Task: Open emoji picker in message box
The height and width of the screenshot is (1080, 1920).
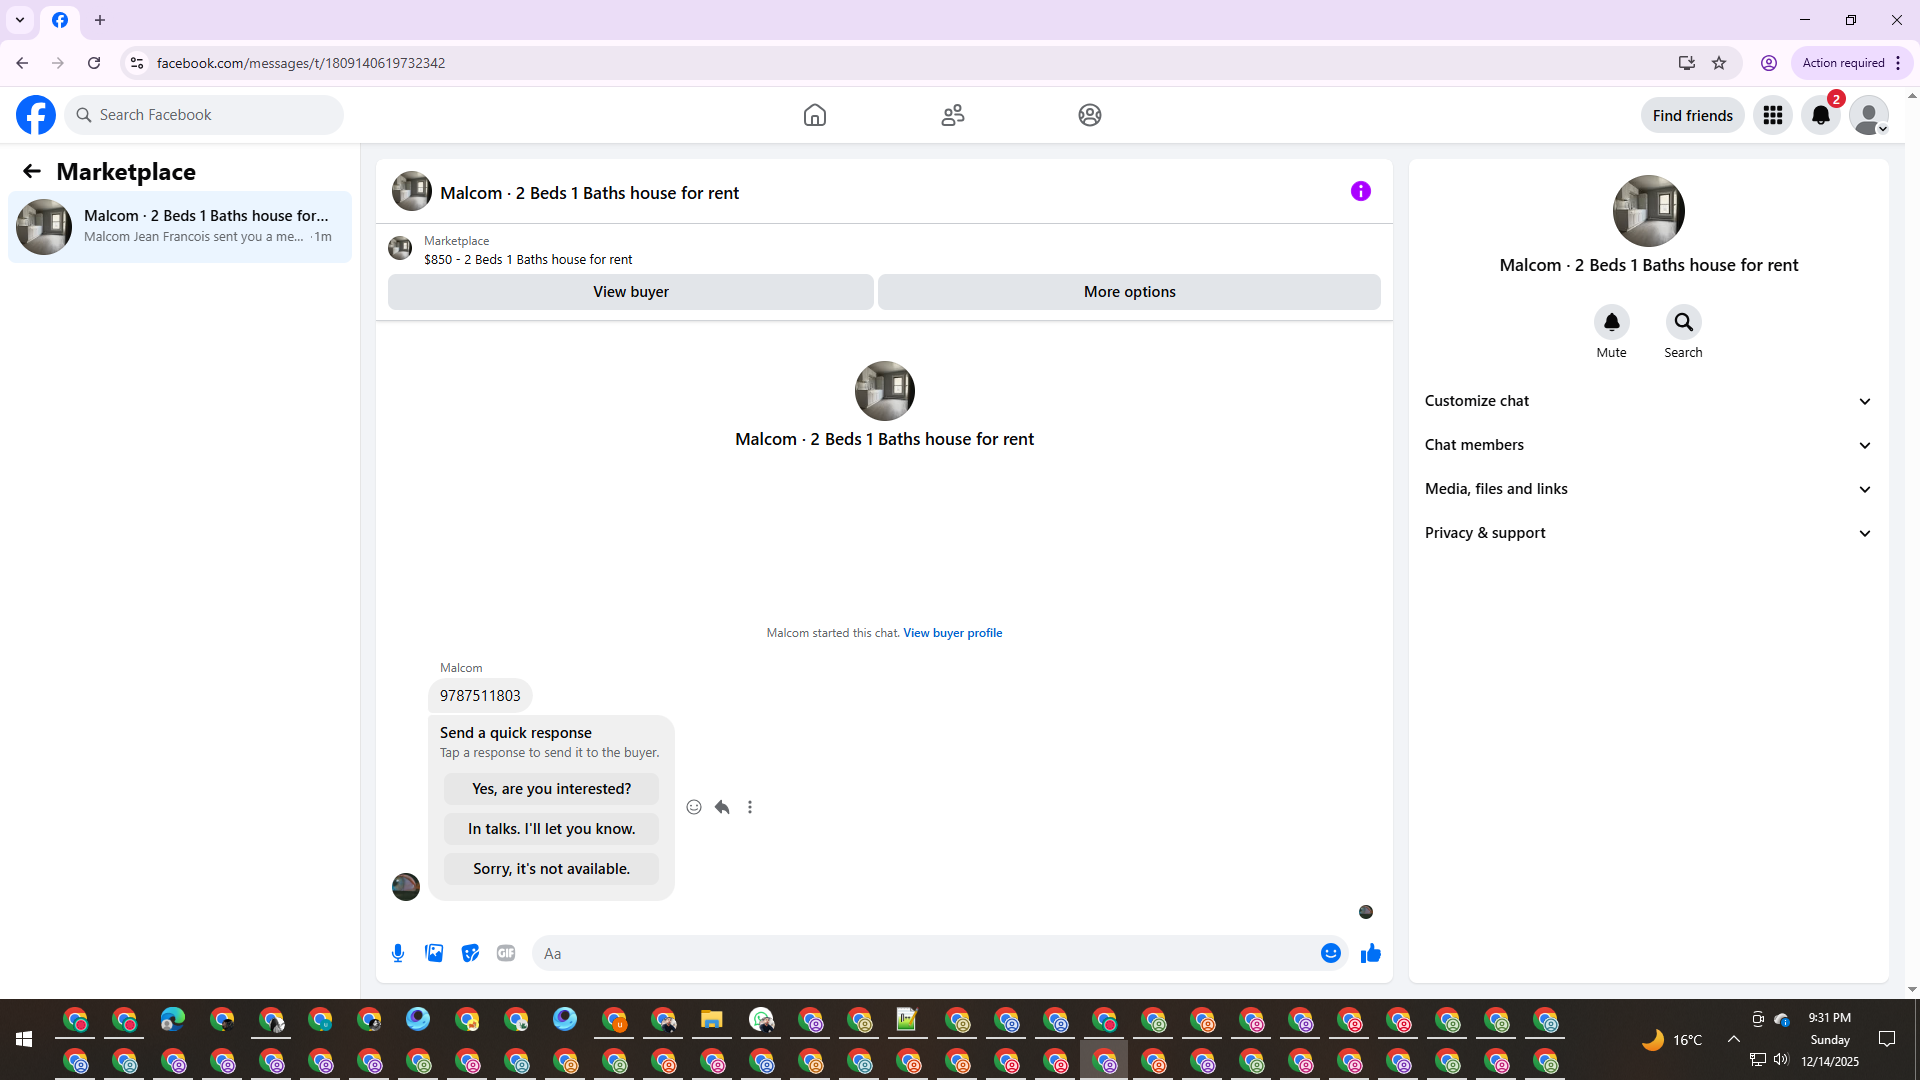Action: coord(1330,953)
